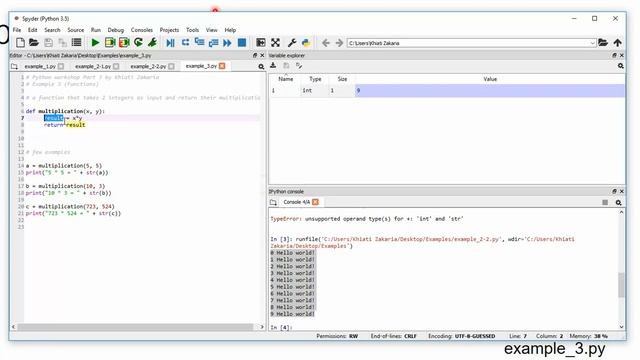
Task: Step to the next line in the debugger
Action: 185,42
